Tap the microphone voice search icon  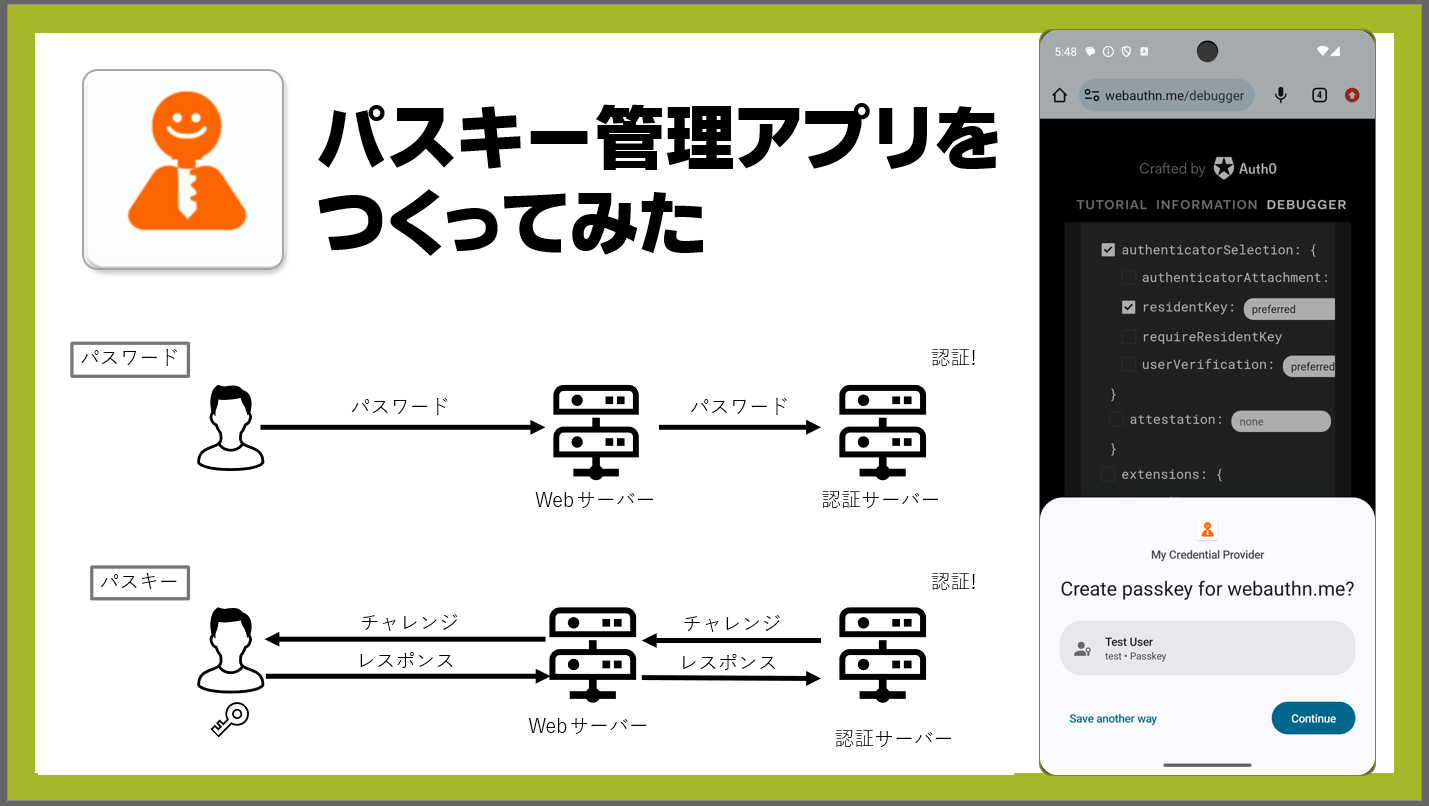click(x=1281, y=95)
